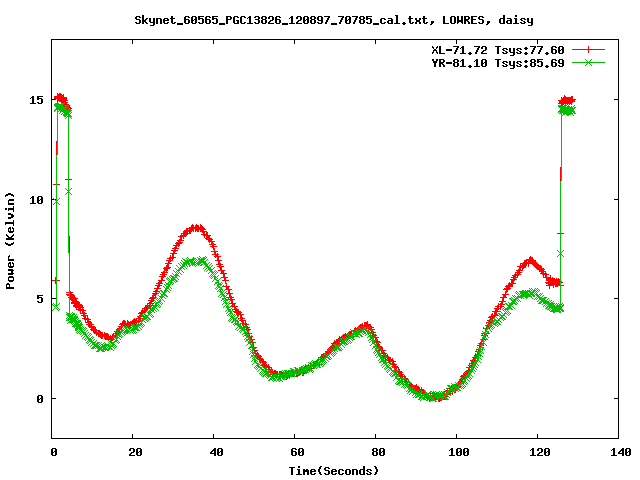Click the Power (Kelvin) y-axis label
Viewport: 640px width, 480px height.
point(10,241)
